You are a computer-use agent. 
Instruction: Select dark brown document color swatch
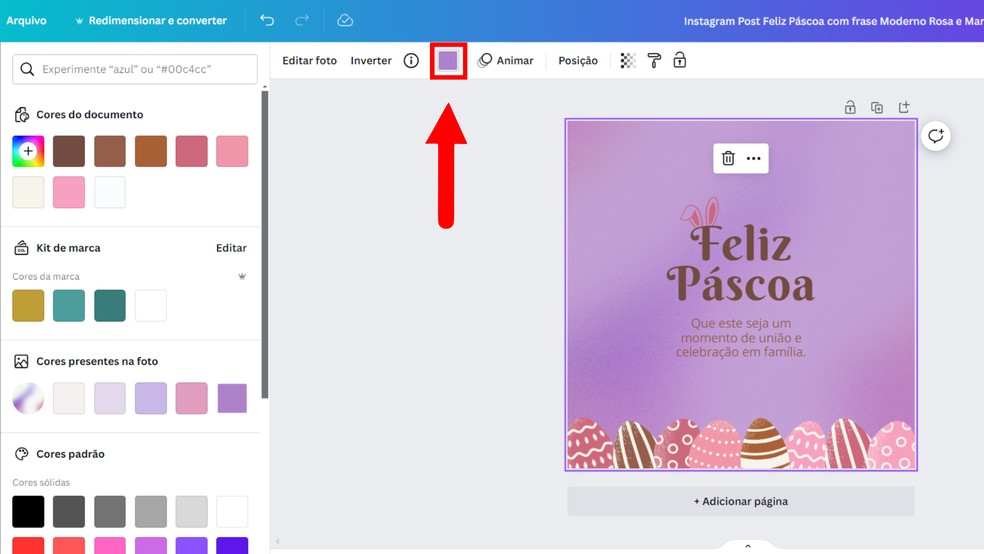point(69,151)
